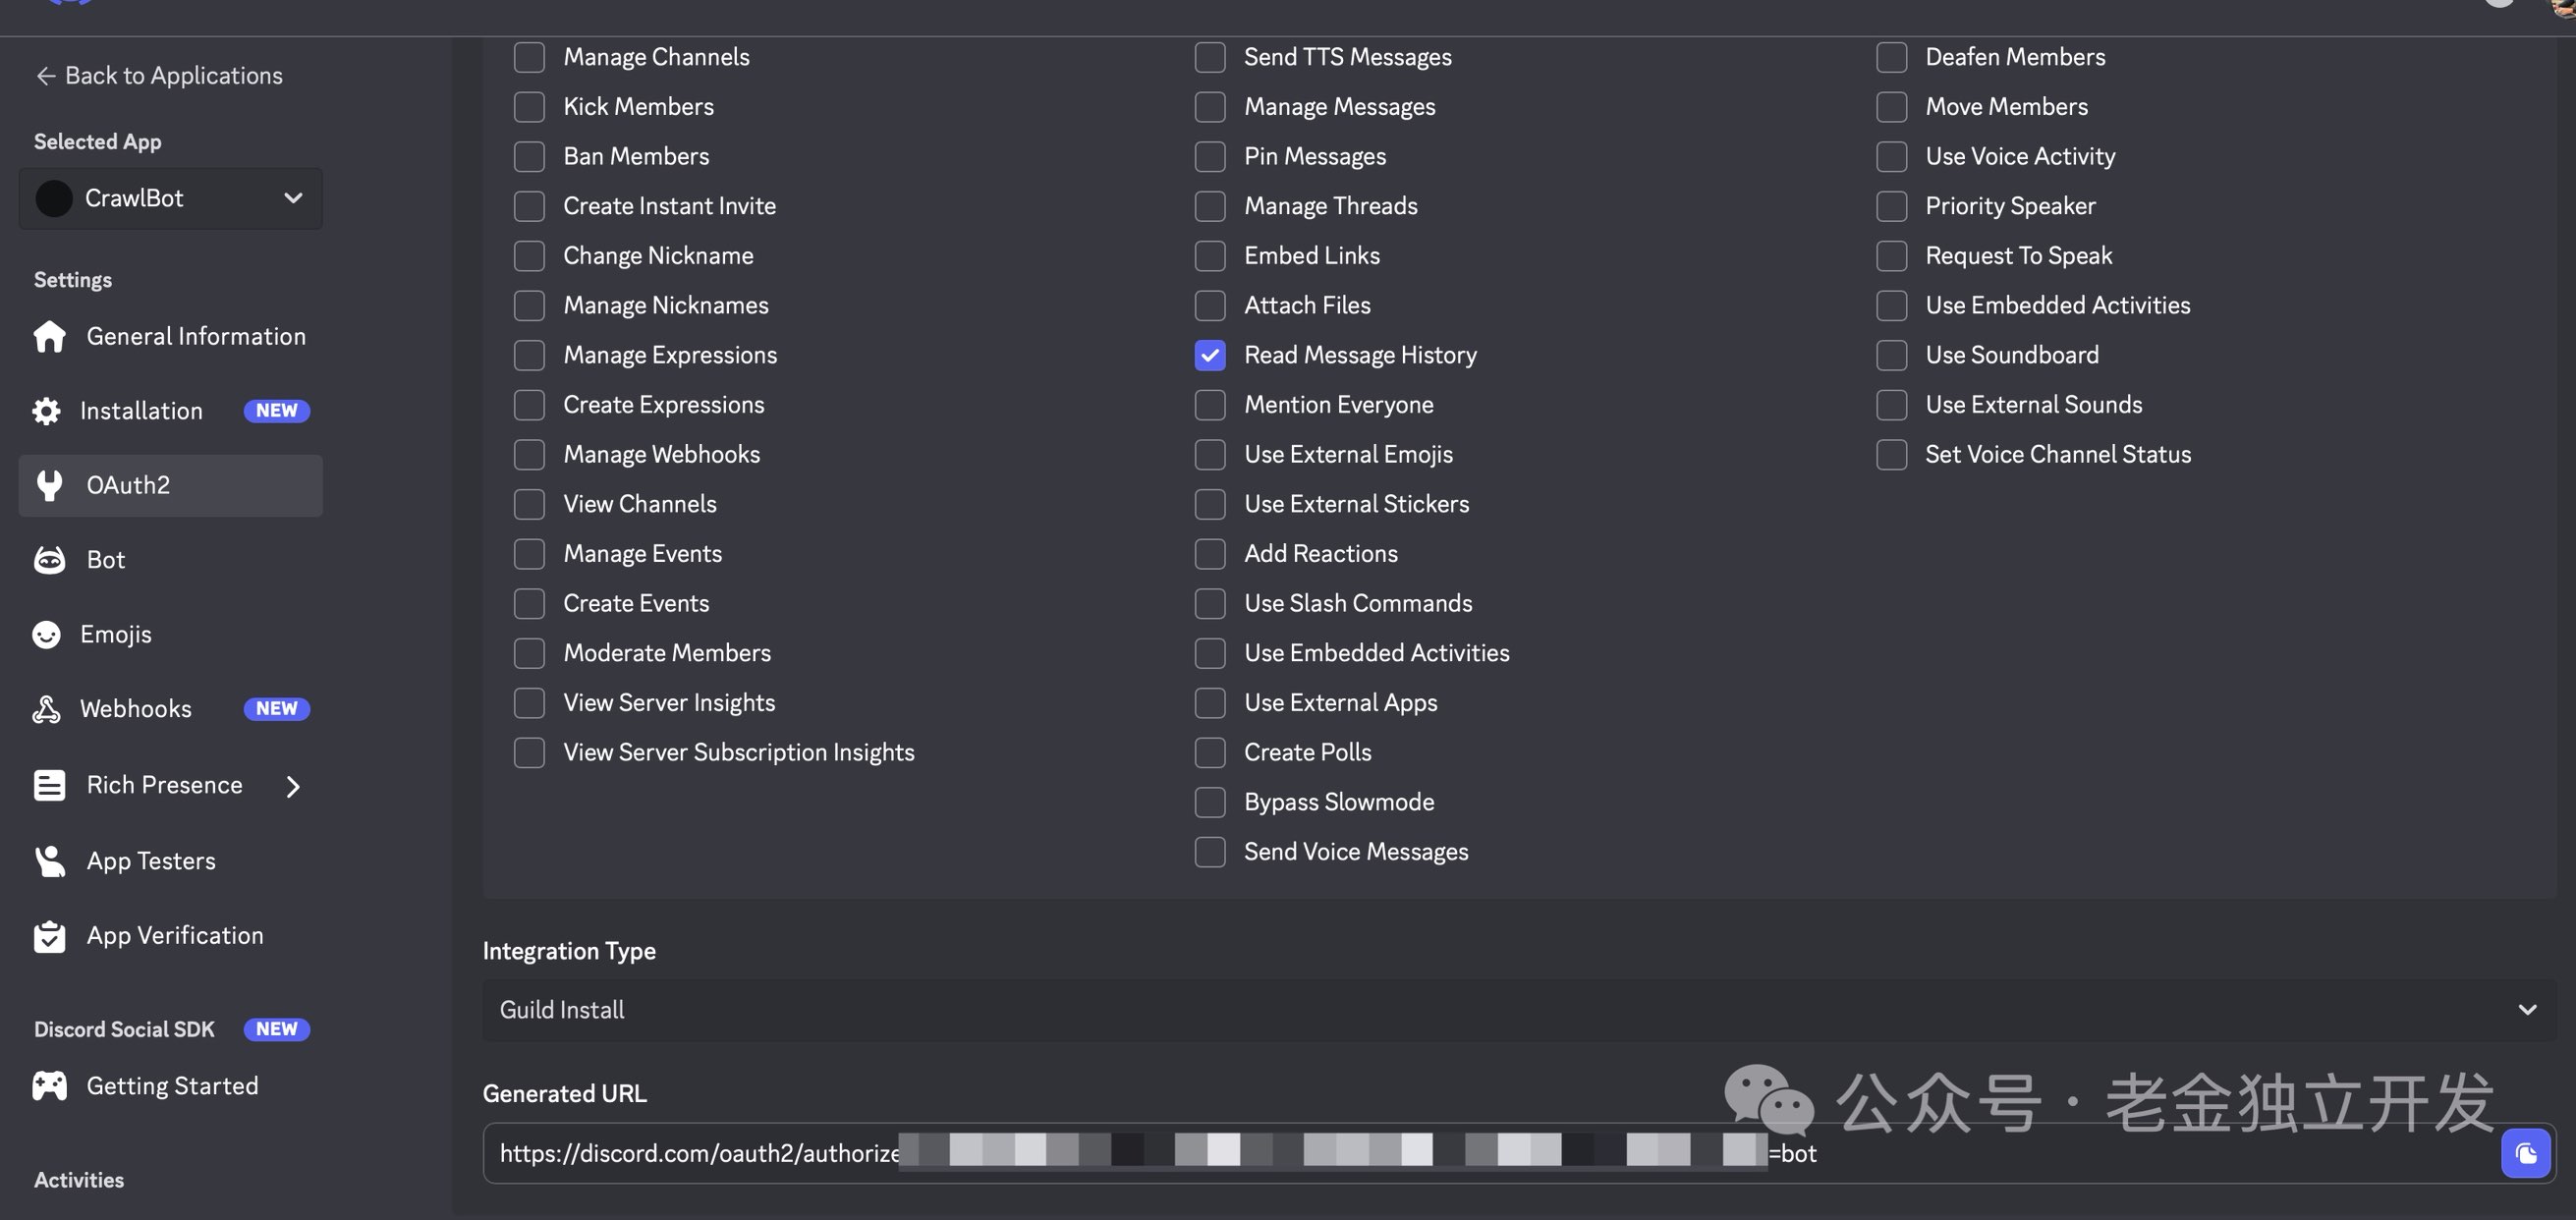This screenshot has height=1220, width=2576.
Task: Click the Bot robot icon in sidebar
Action: coord(49,560)
